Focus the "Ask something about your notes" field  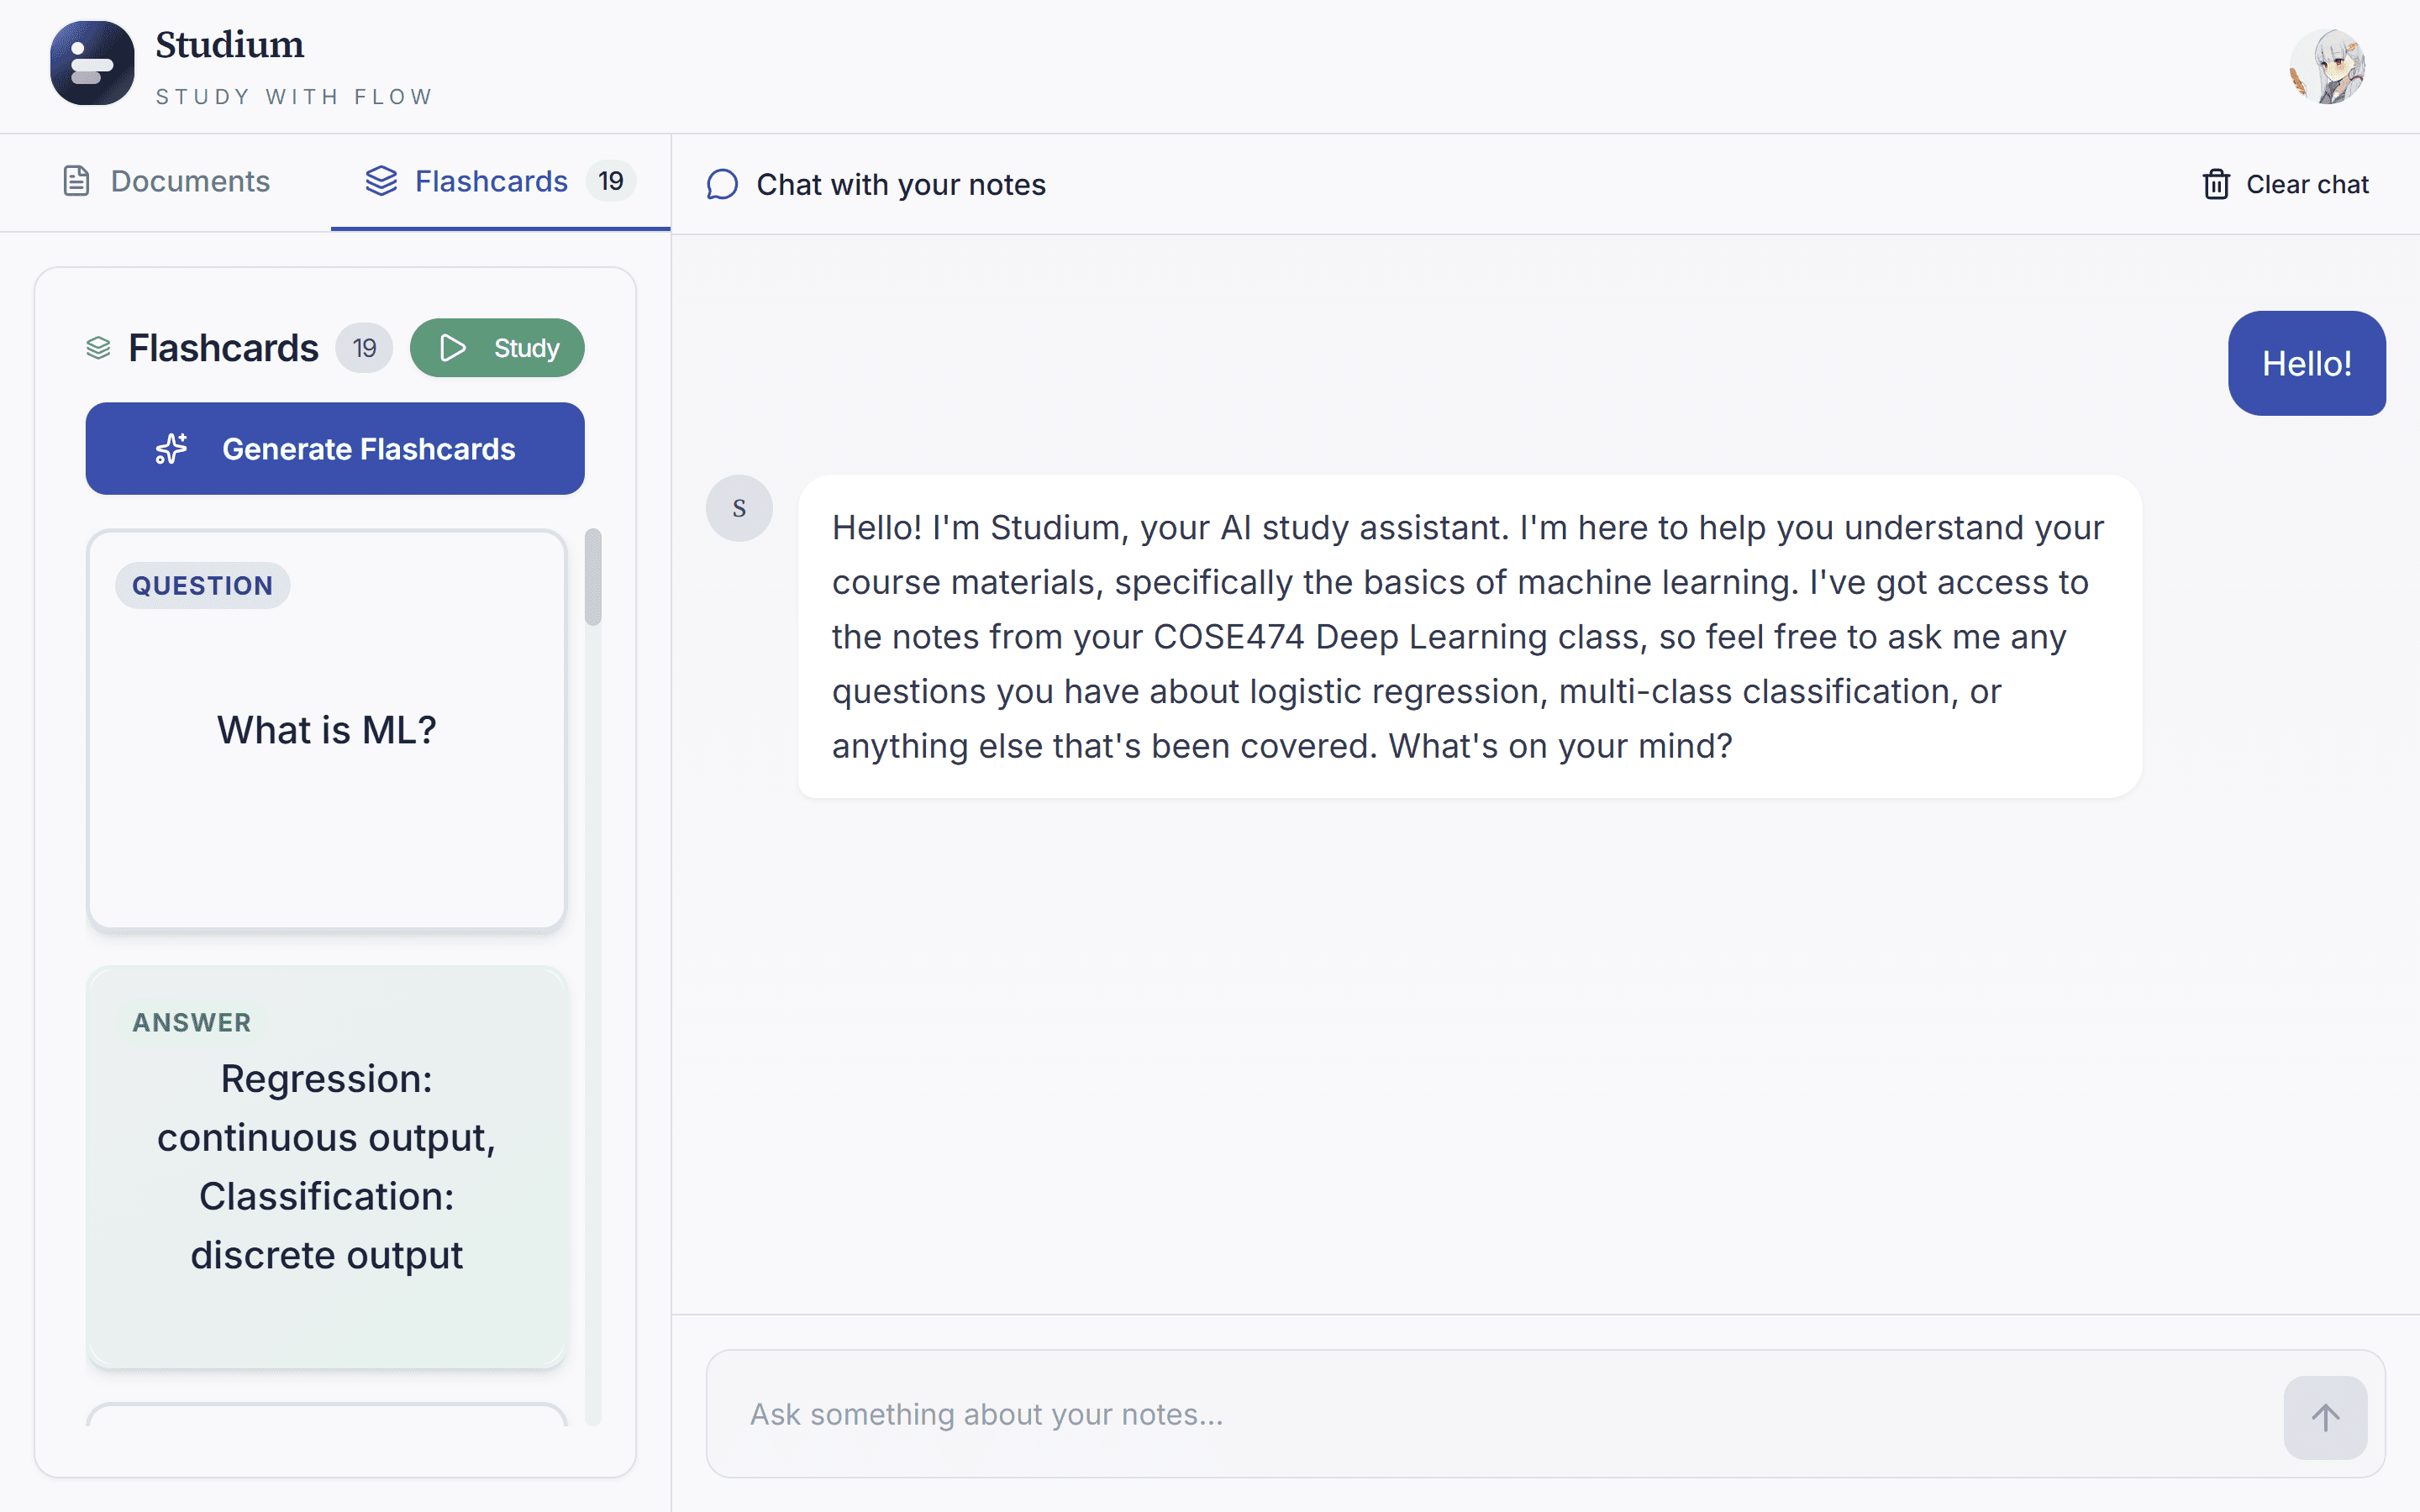(1490, 1414)
